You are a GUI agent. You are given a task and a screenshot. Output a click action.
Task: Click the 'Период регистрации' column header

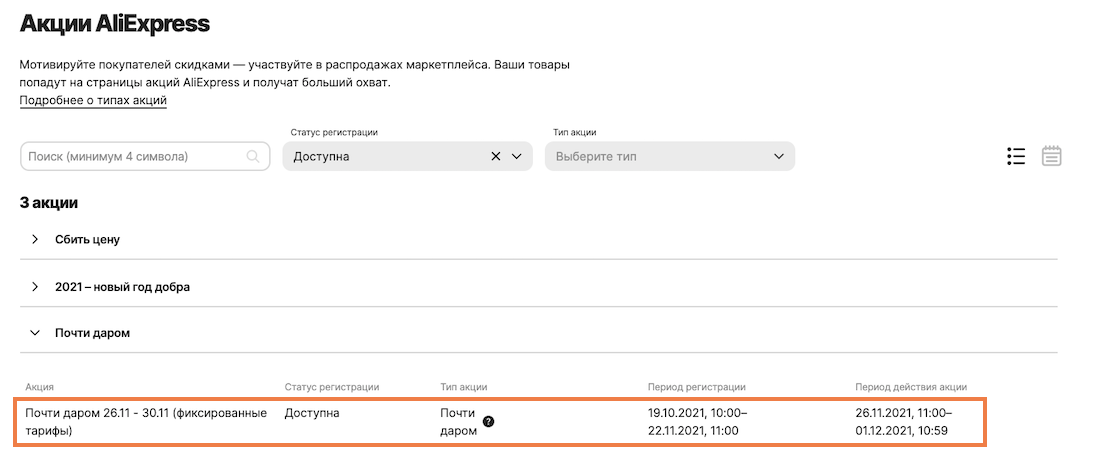click(x=696, y=387)
